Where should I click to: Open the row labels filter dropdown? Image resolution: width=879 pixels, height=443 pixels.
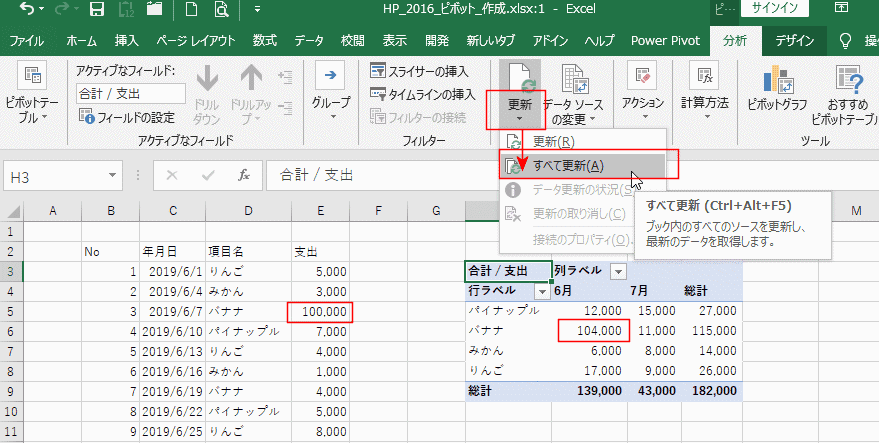click(542, 291)
